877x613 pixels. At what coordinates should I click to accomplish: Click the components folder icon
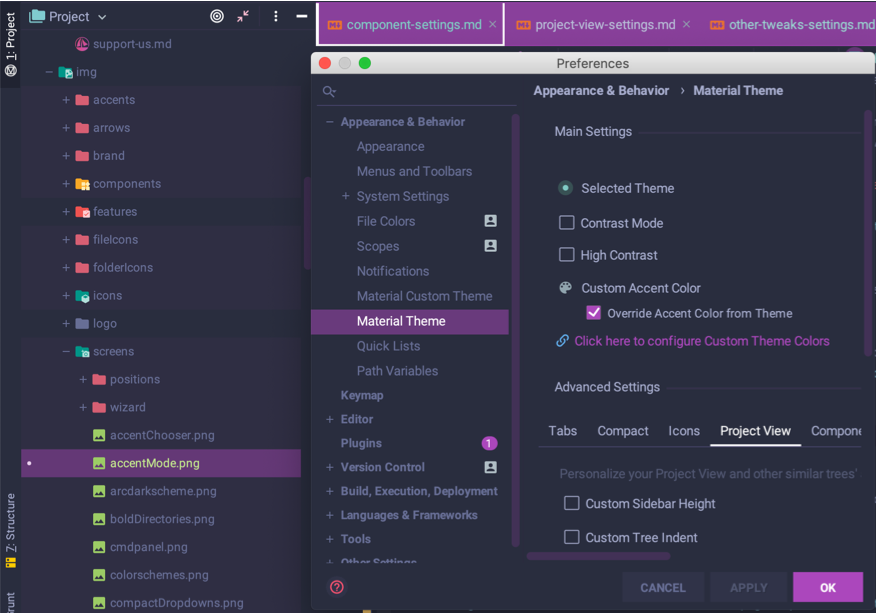tap(82, 184)
